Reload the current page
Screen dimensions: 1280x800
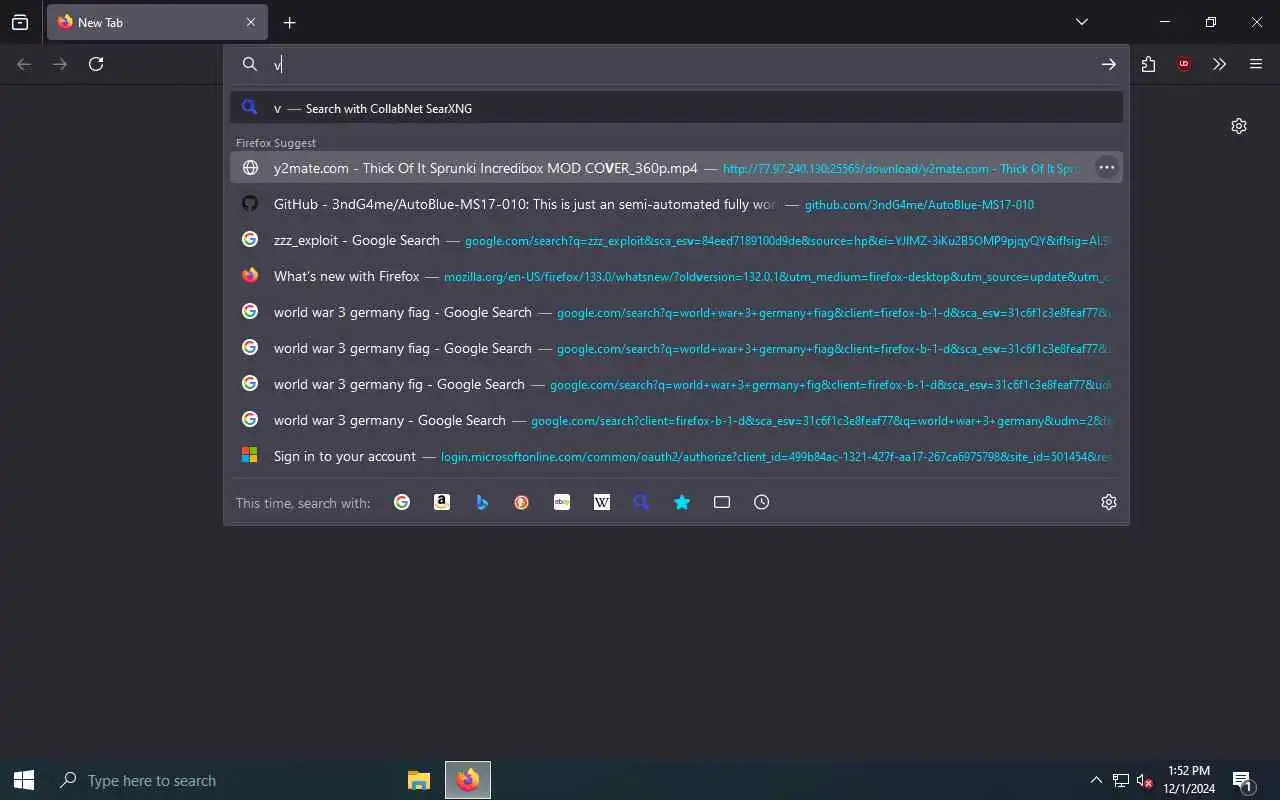click(x=96, y=64)
